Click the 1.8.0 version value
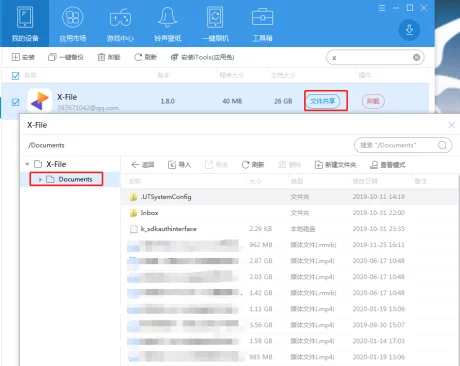460x366 pixels. coord(167,101)
